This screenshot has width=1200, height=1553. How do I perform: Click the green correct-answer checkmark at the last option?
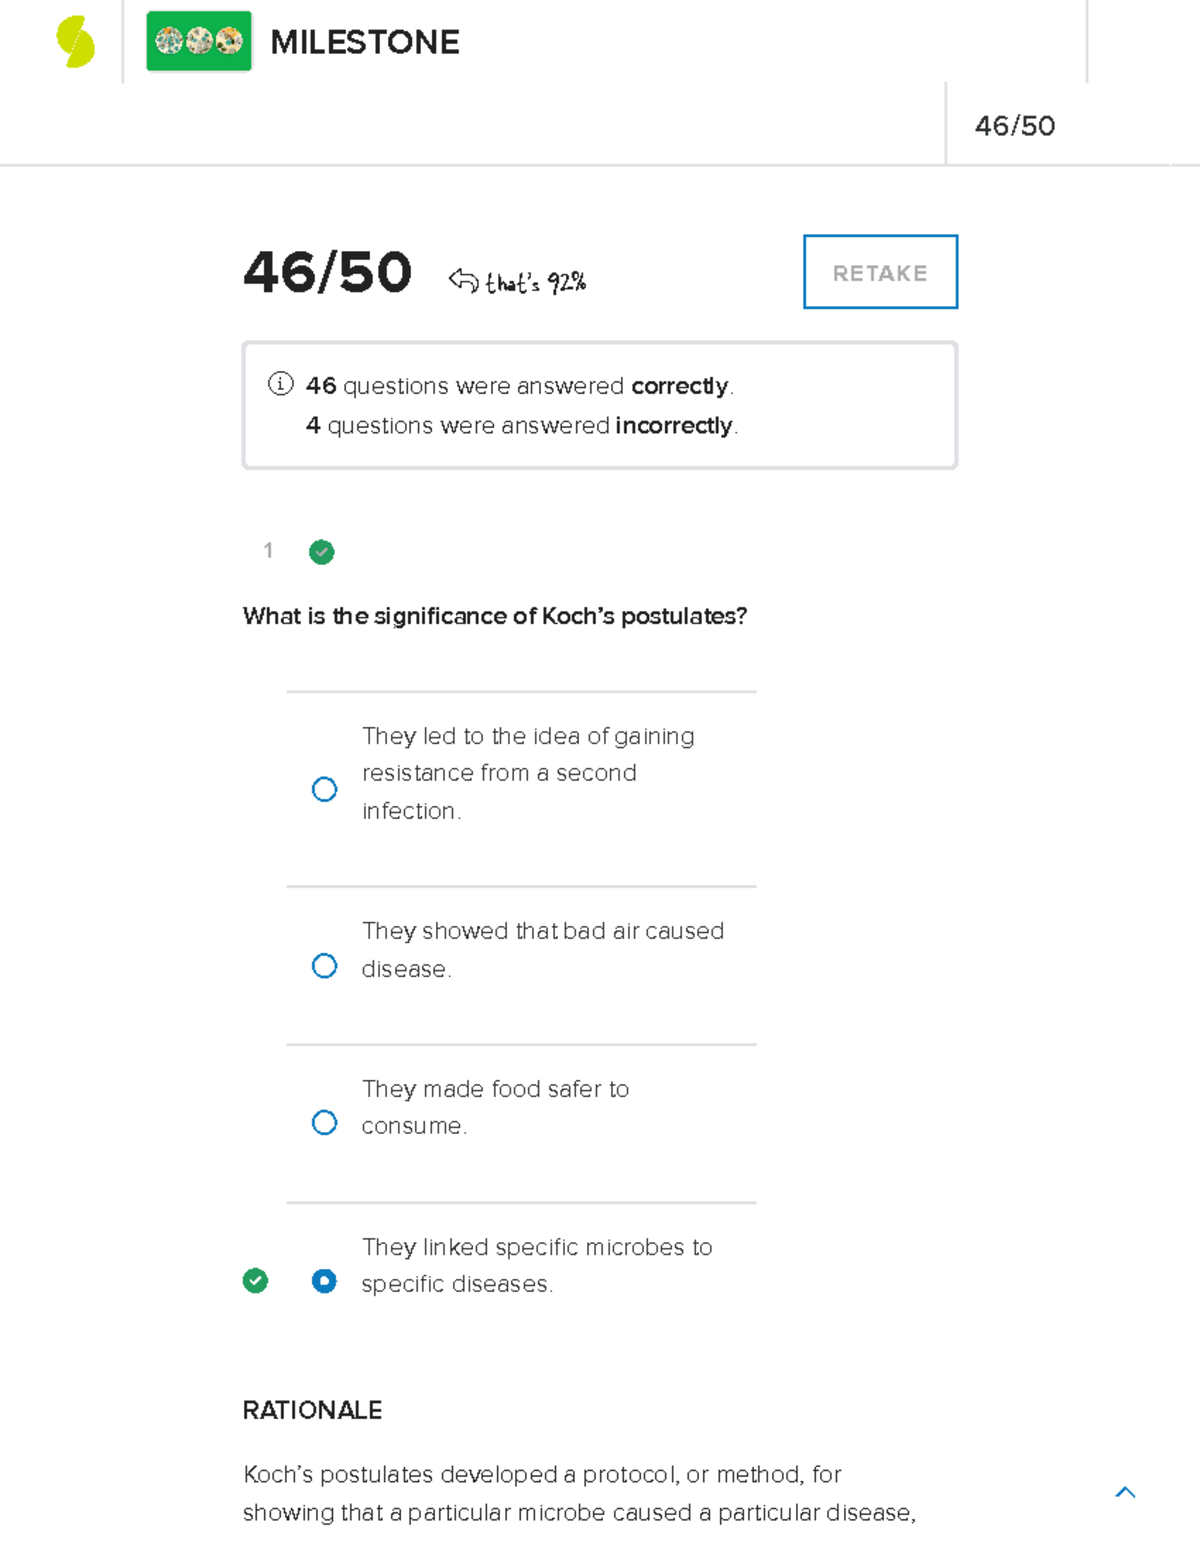255,1281
